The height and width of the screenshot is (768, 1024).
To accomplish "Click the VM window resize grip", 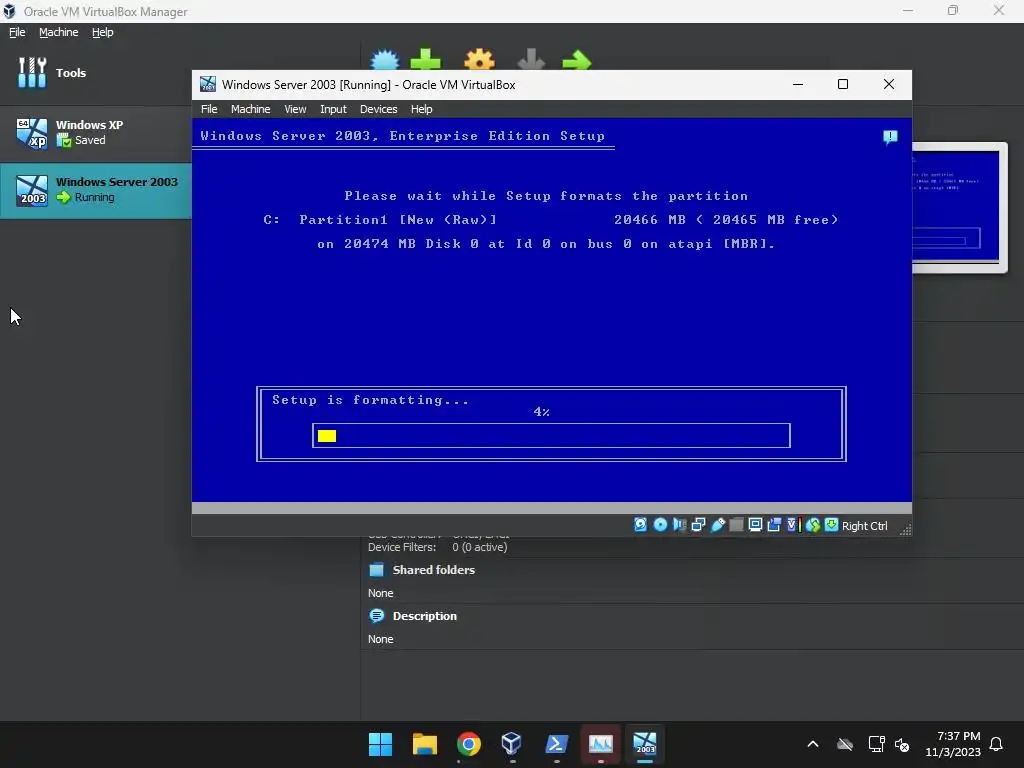I will [x=905, y=530].
